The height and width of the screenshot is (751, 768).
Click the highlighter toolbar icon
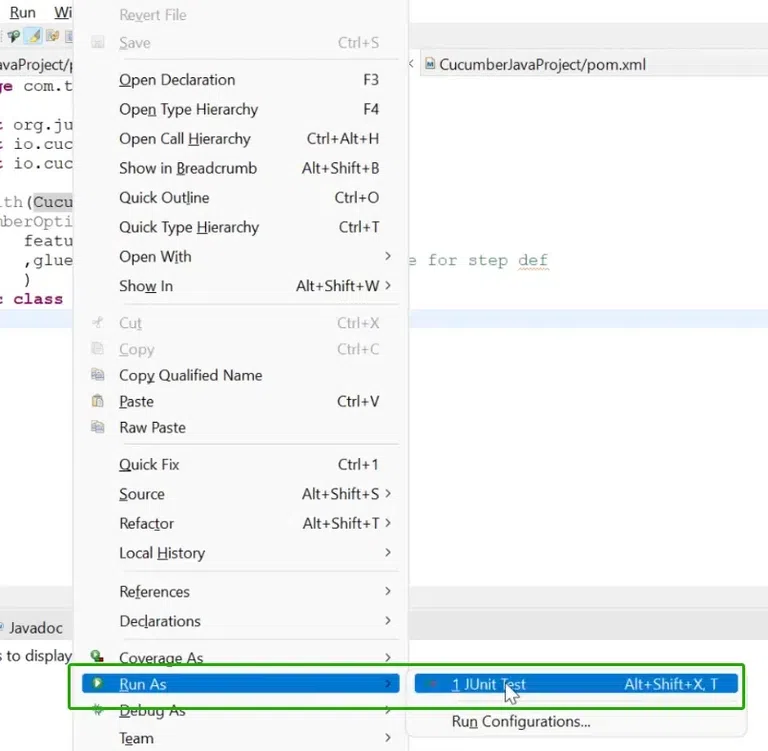(33, 36)
